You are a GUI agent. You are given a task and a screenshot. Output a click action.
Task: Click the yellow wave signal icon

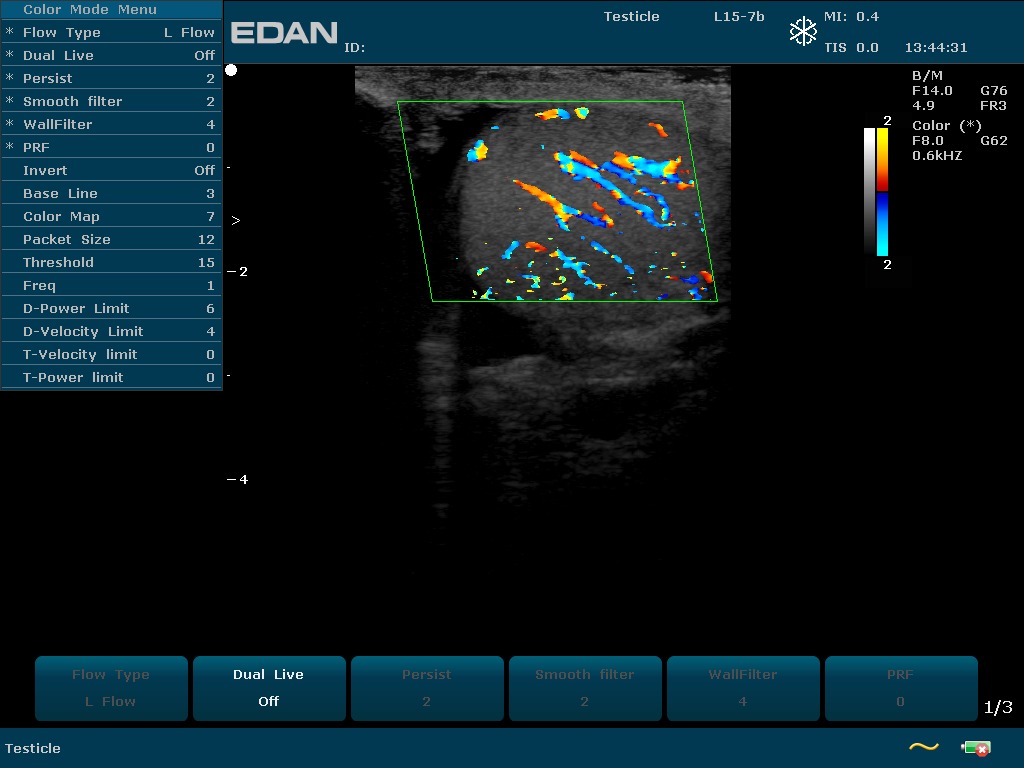tap(923, 747)
